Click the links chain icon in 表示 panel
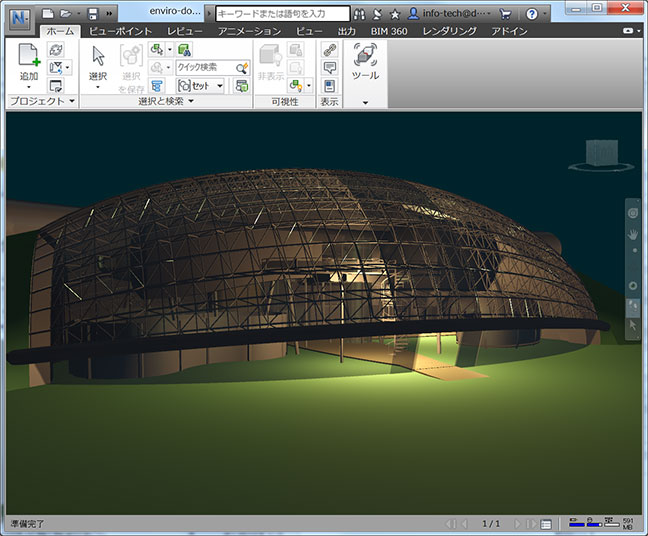The image size is (648, 536). click(x=329, y=49)
